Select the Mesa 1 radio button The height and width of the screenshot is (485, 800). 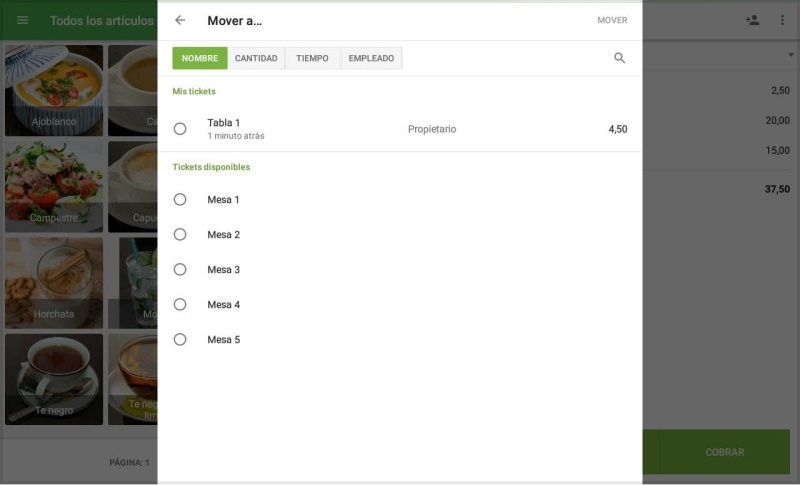pos(180,199)
